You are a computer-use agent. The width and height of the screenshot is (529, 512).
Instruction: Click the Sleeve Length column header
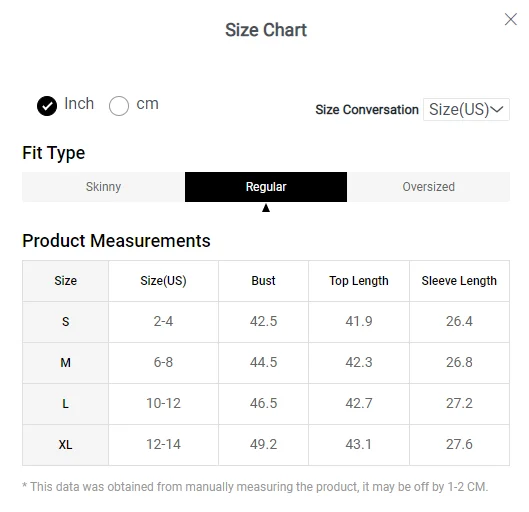click(459, 281)
